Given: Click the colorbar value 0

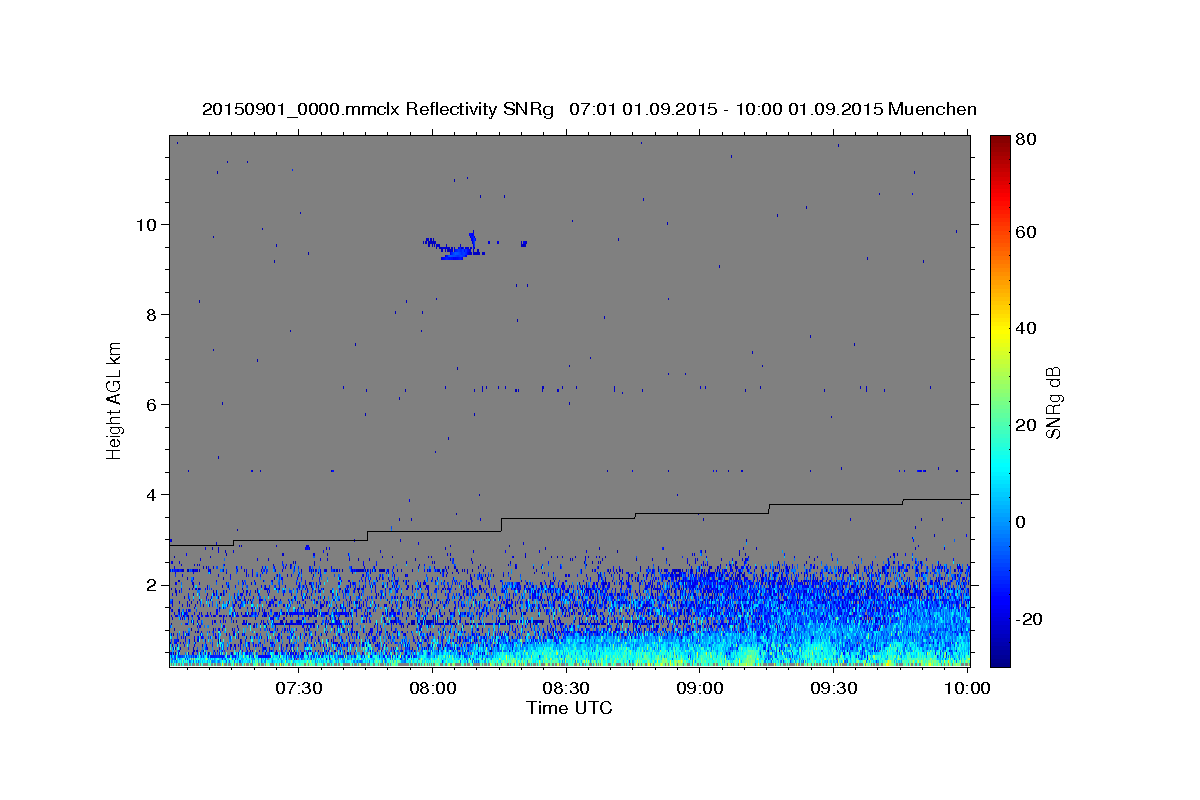Looking at the screenshot, I should pyautogui.click(x=1020, y=522).
